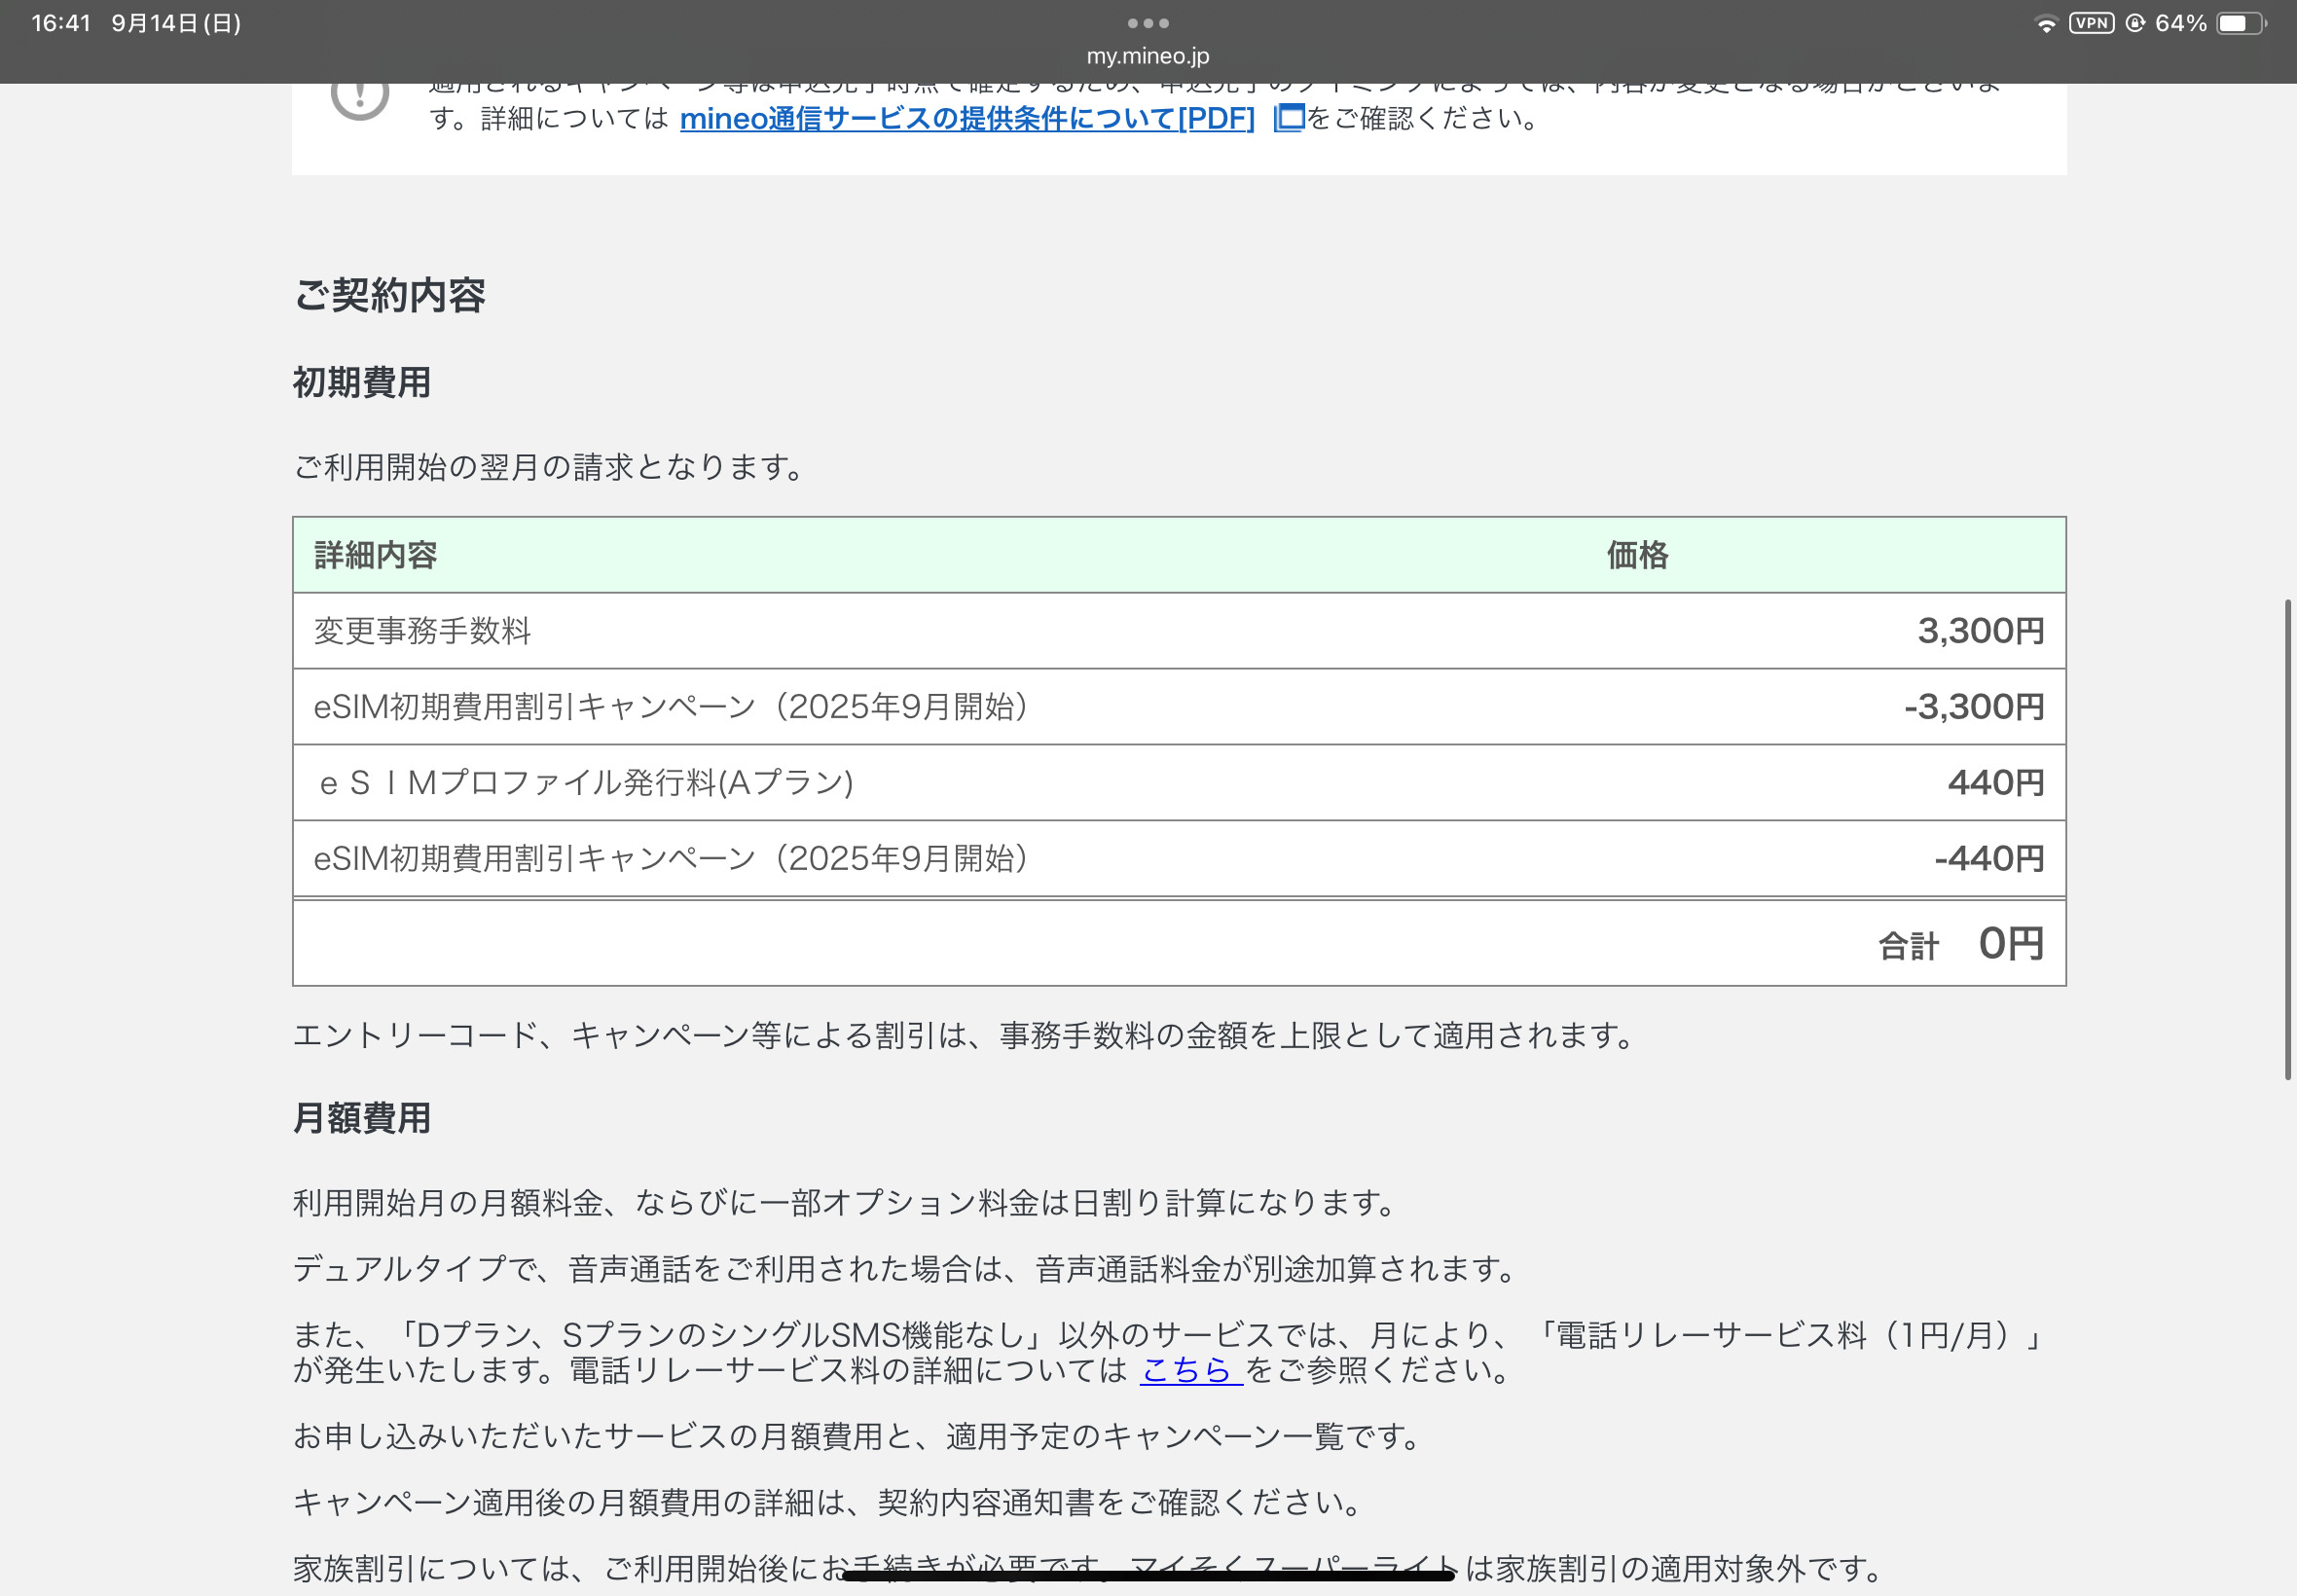Viewport: 2297px width, 1596px height.
Task: Tap the battery icon showing 64%
Action: point(2240,23)
